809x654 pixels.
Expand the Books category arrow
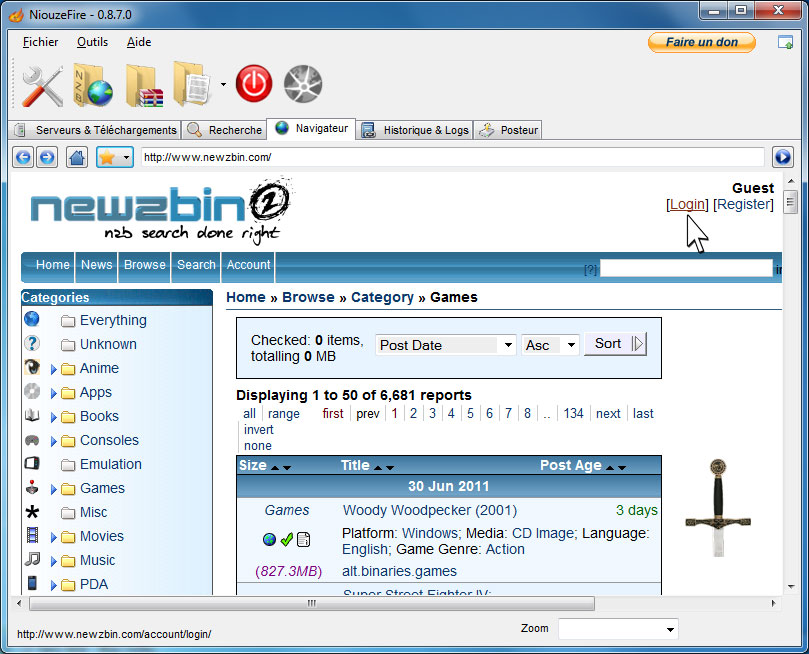coord(54,417)
